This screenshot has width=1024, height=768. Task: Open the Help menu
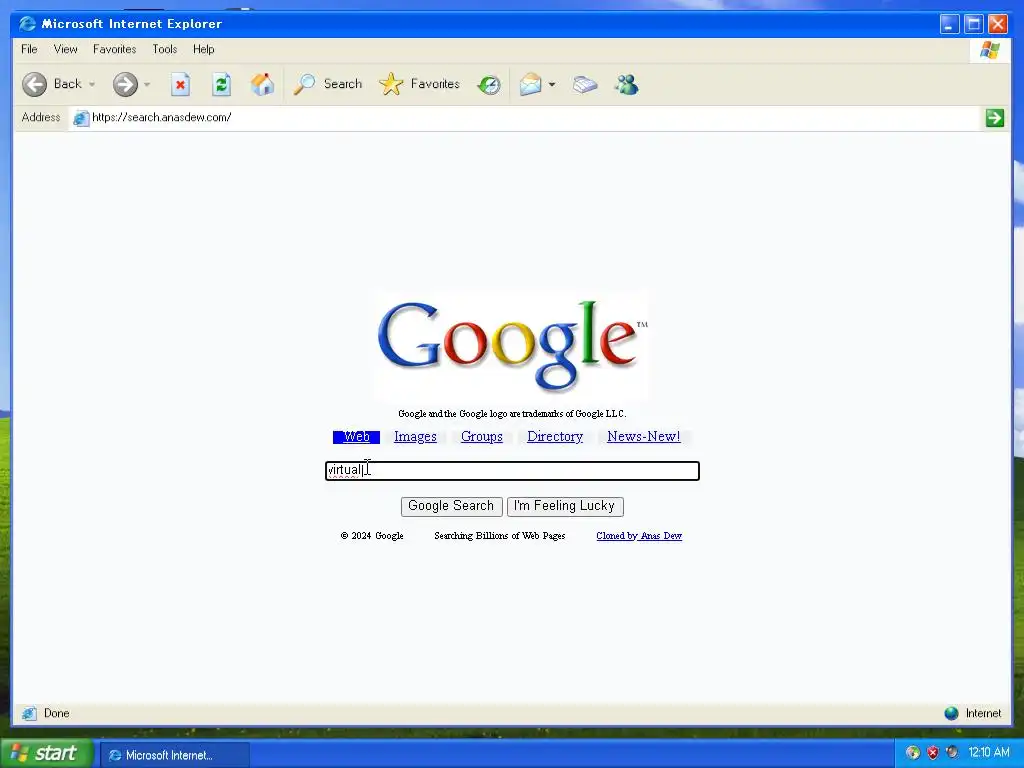tap(203, 49)
